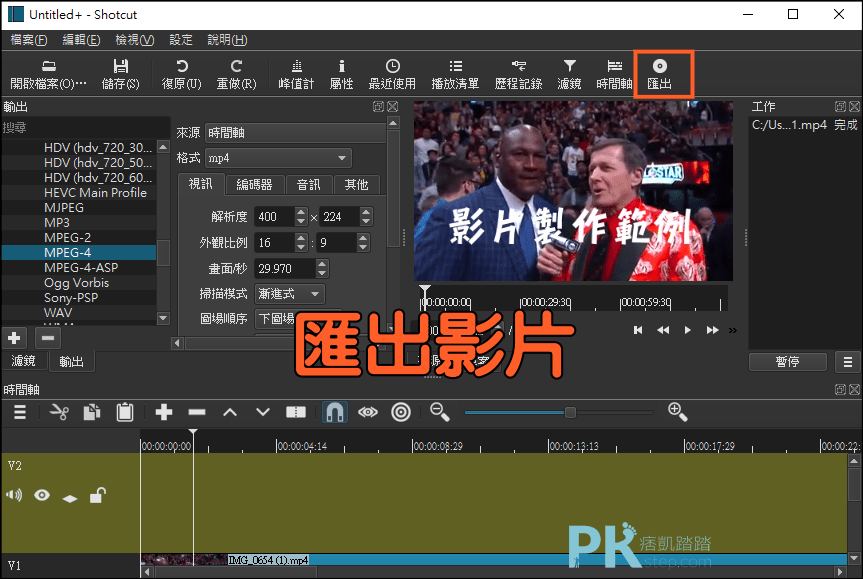Open the 屬性 properties panel
Image resolution: width=863 pixels, height=579 pixels.
341,74
